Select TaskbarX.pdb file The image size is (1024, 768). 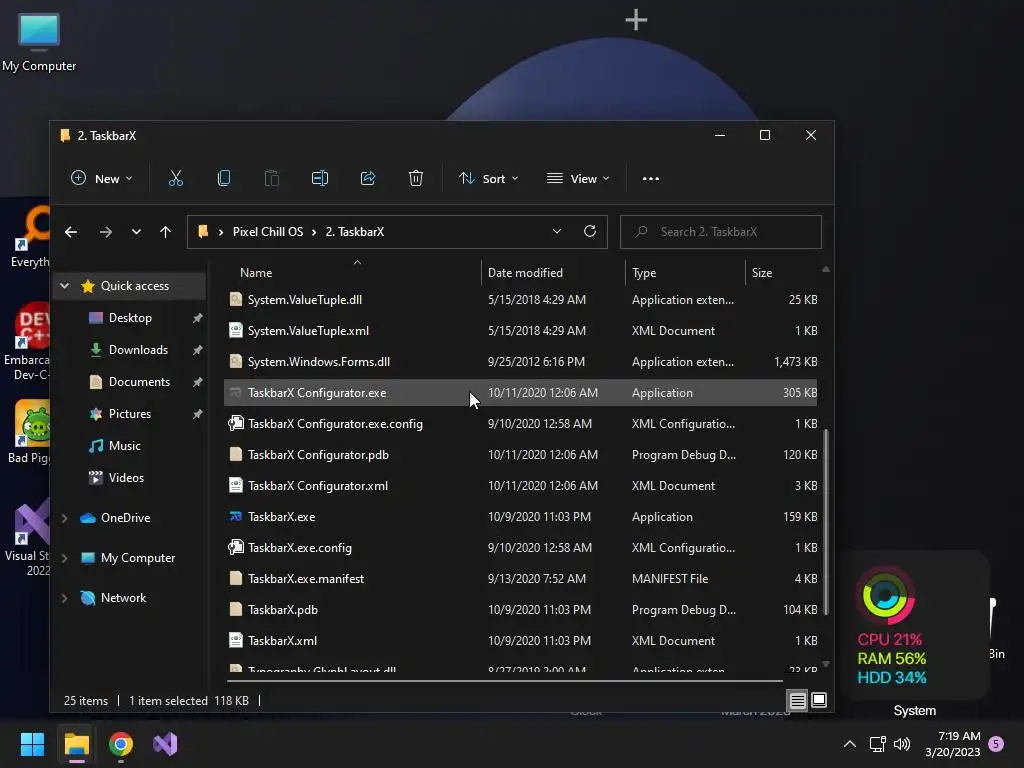click(x=520, y=610)
